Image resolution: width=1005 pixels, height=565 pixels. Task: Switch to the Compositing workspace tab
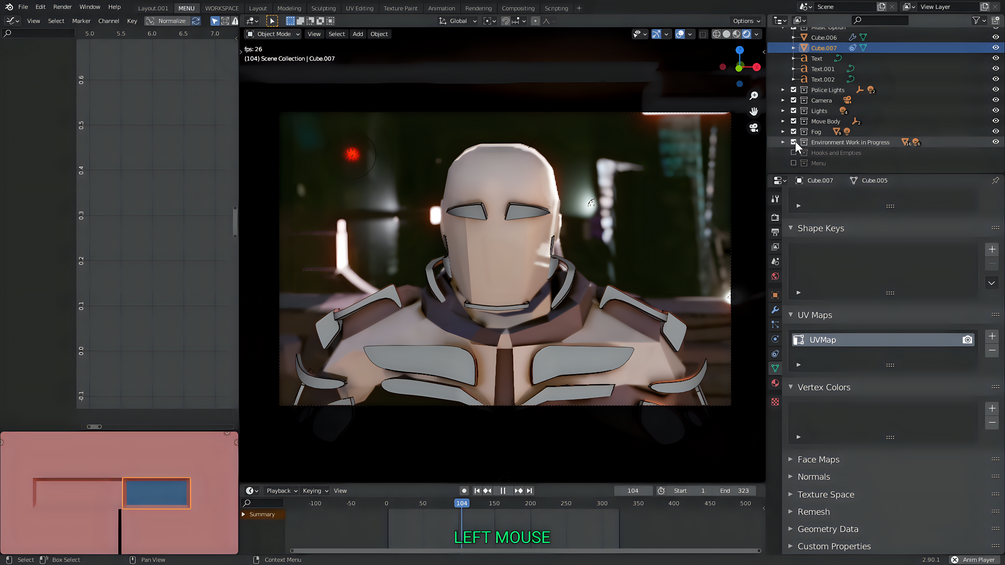pos(518,8)
